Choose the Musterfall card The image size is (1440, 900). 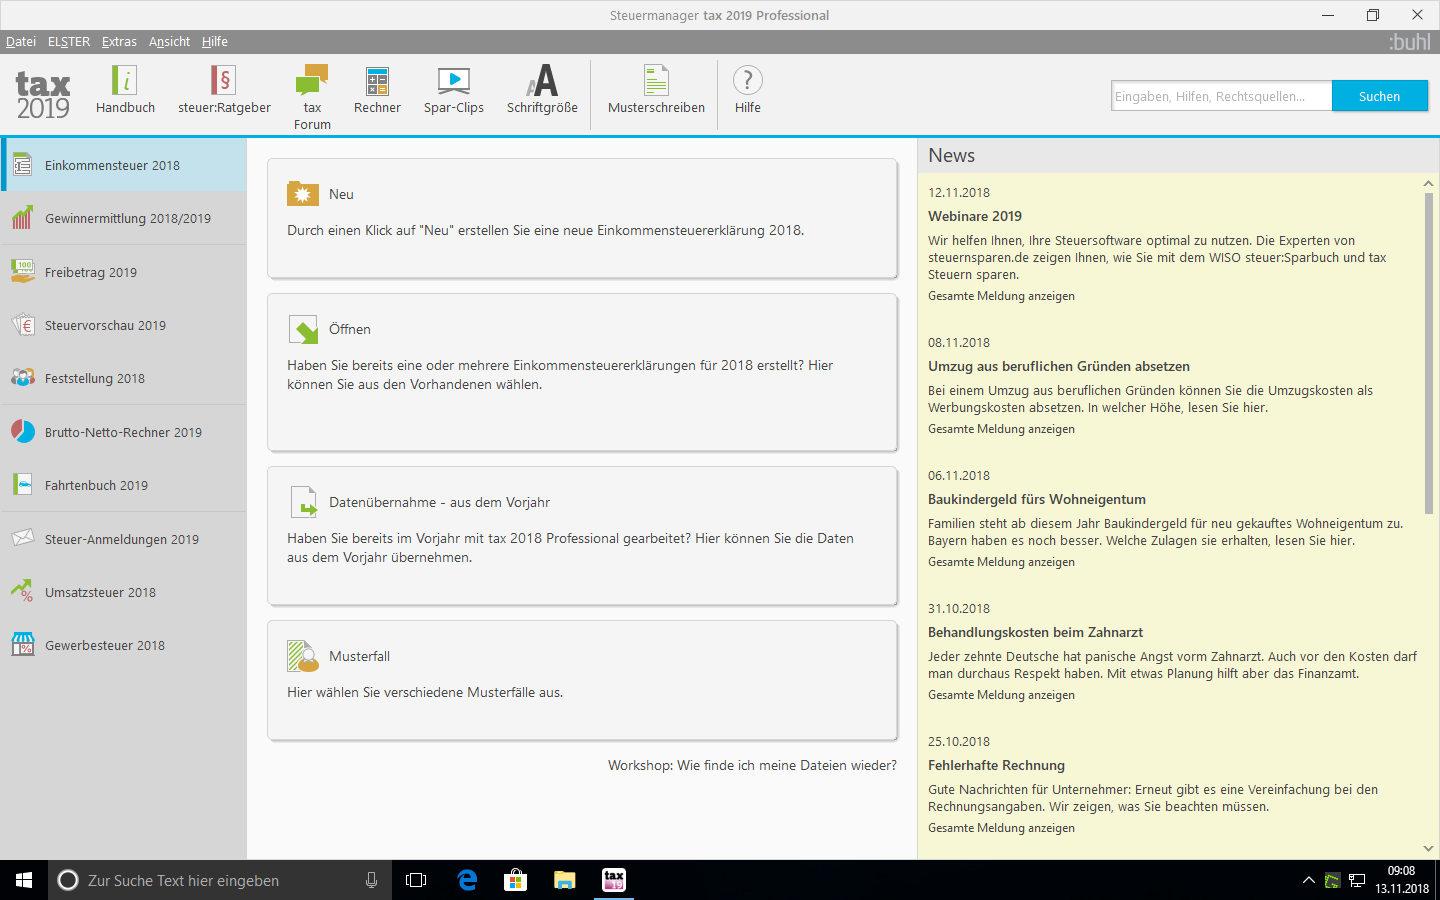click(x=582, y=680)
